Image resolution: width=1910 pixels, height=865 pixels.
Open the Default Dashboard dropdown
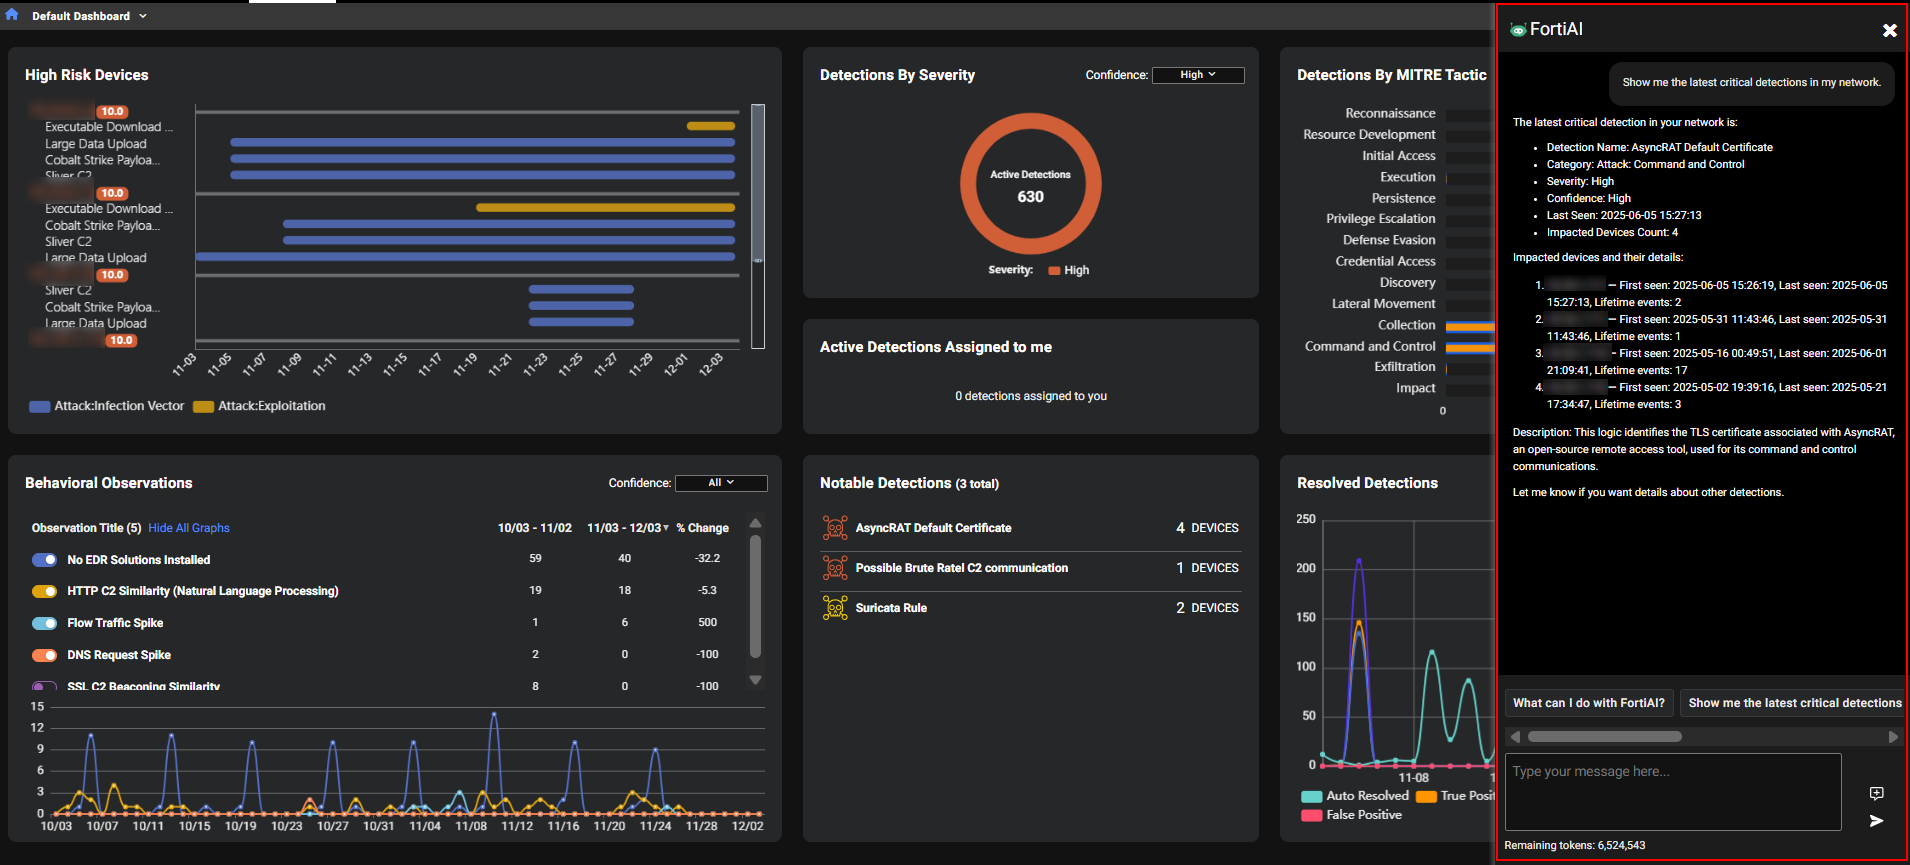143,16
